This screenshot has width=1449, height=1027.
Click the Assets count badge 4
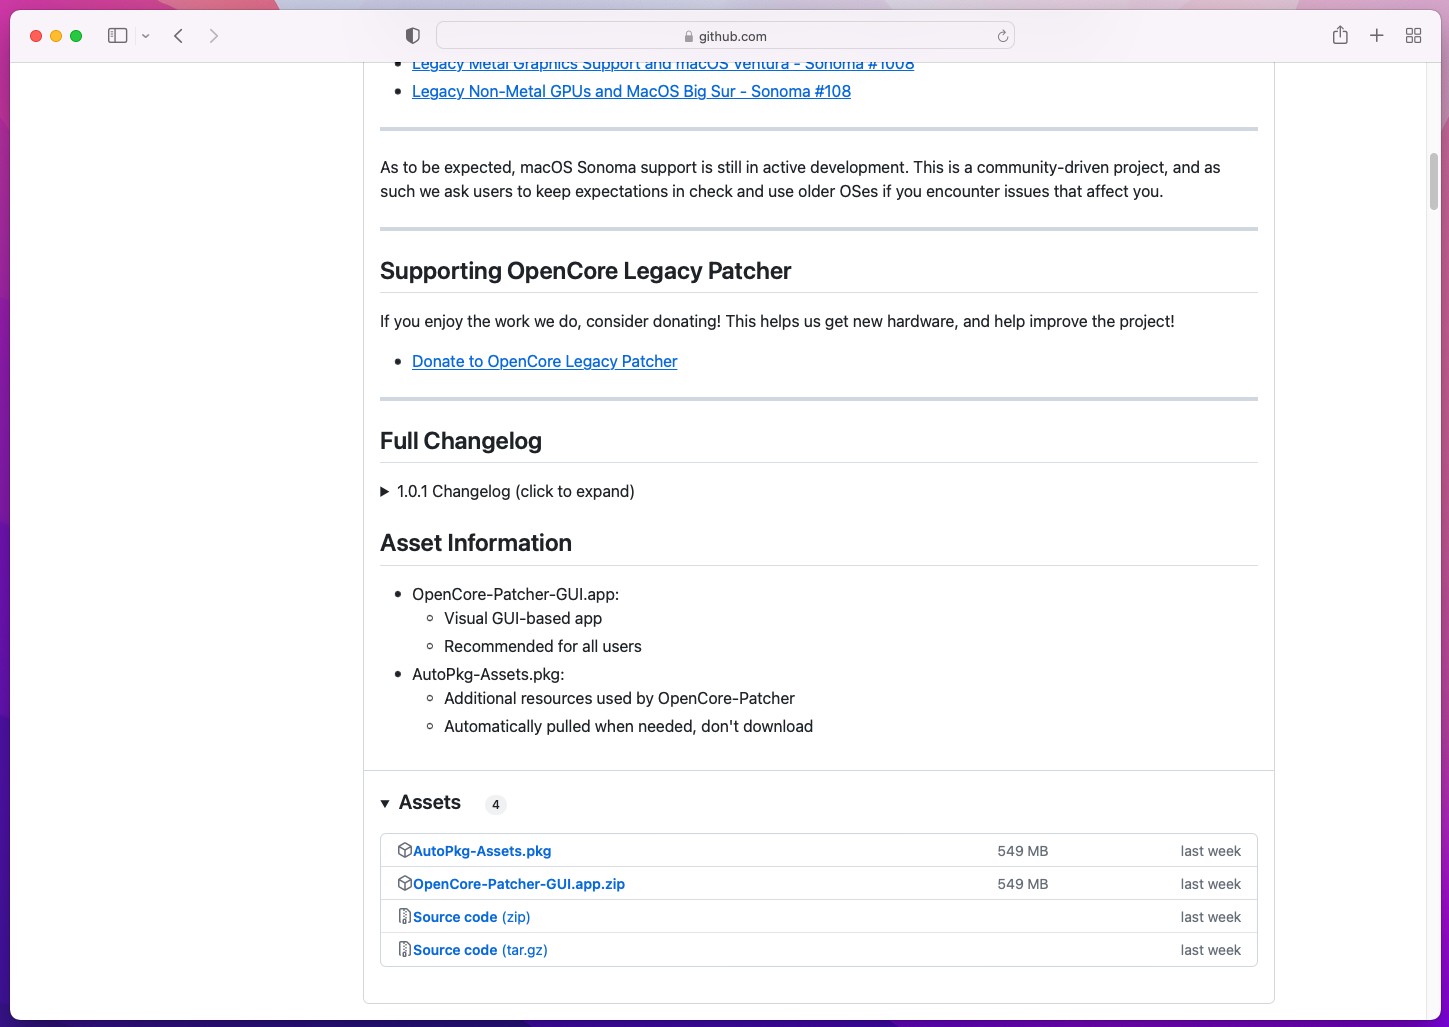(496, 804)
